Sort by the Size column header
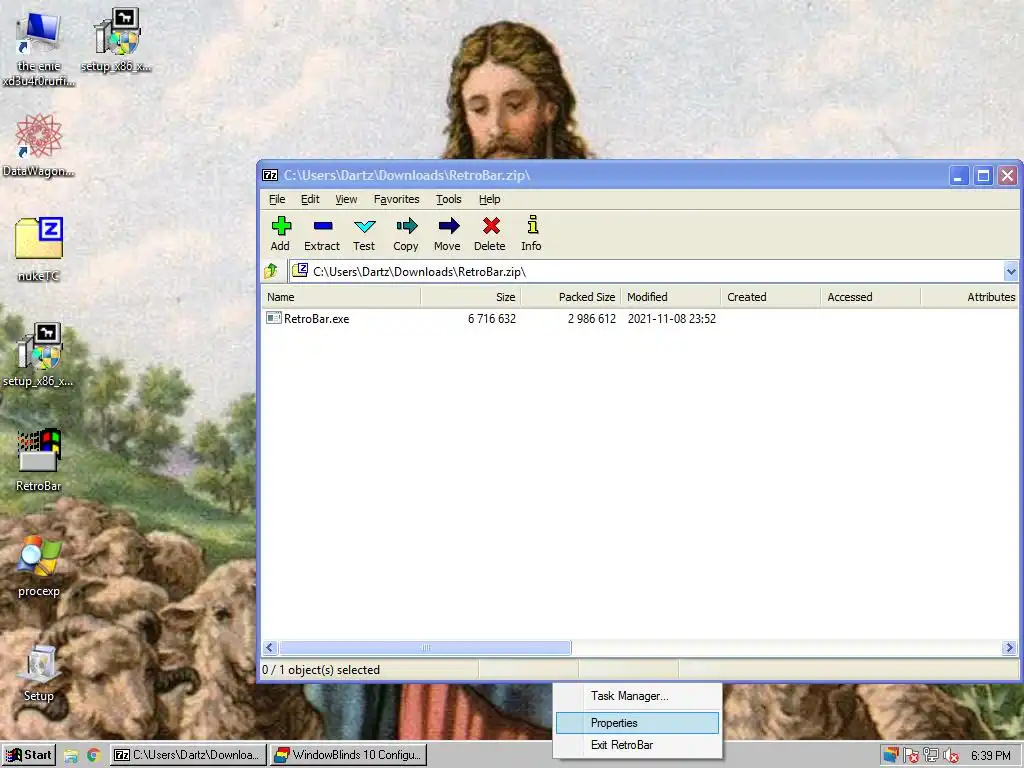1024x768 pixels. click(471, 297)
